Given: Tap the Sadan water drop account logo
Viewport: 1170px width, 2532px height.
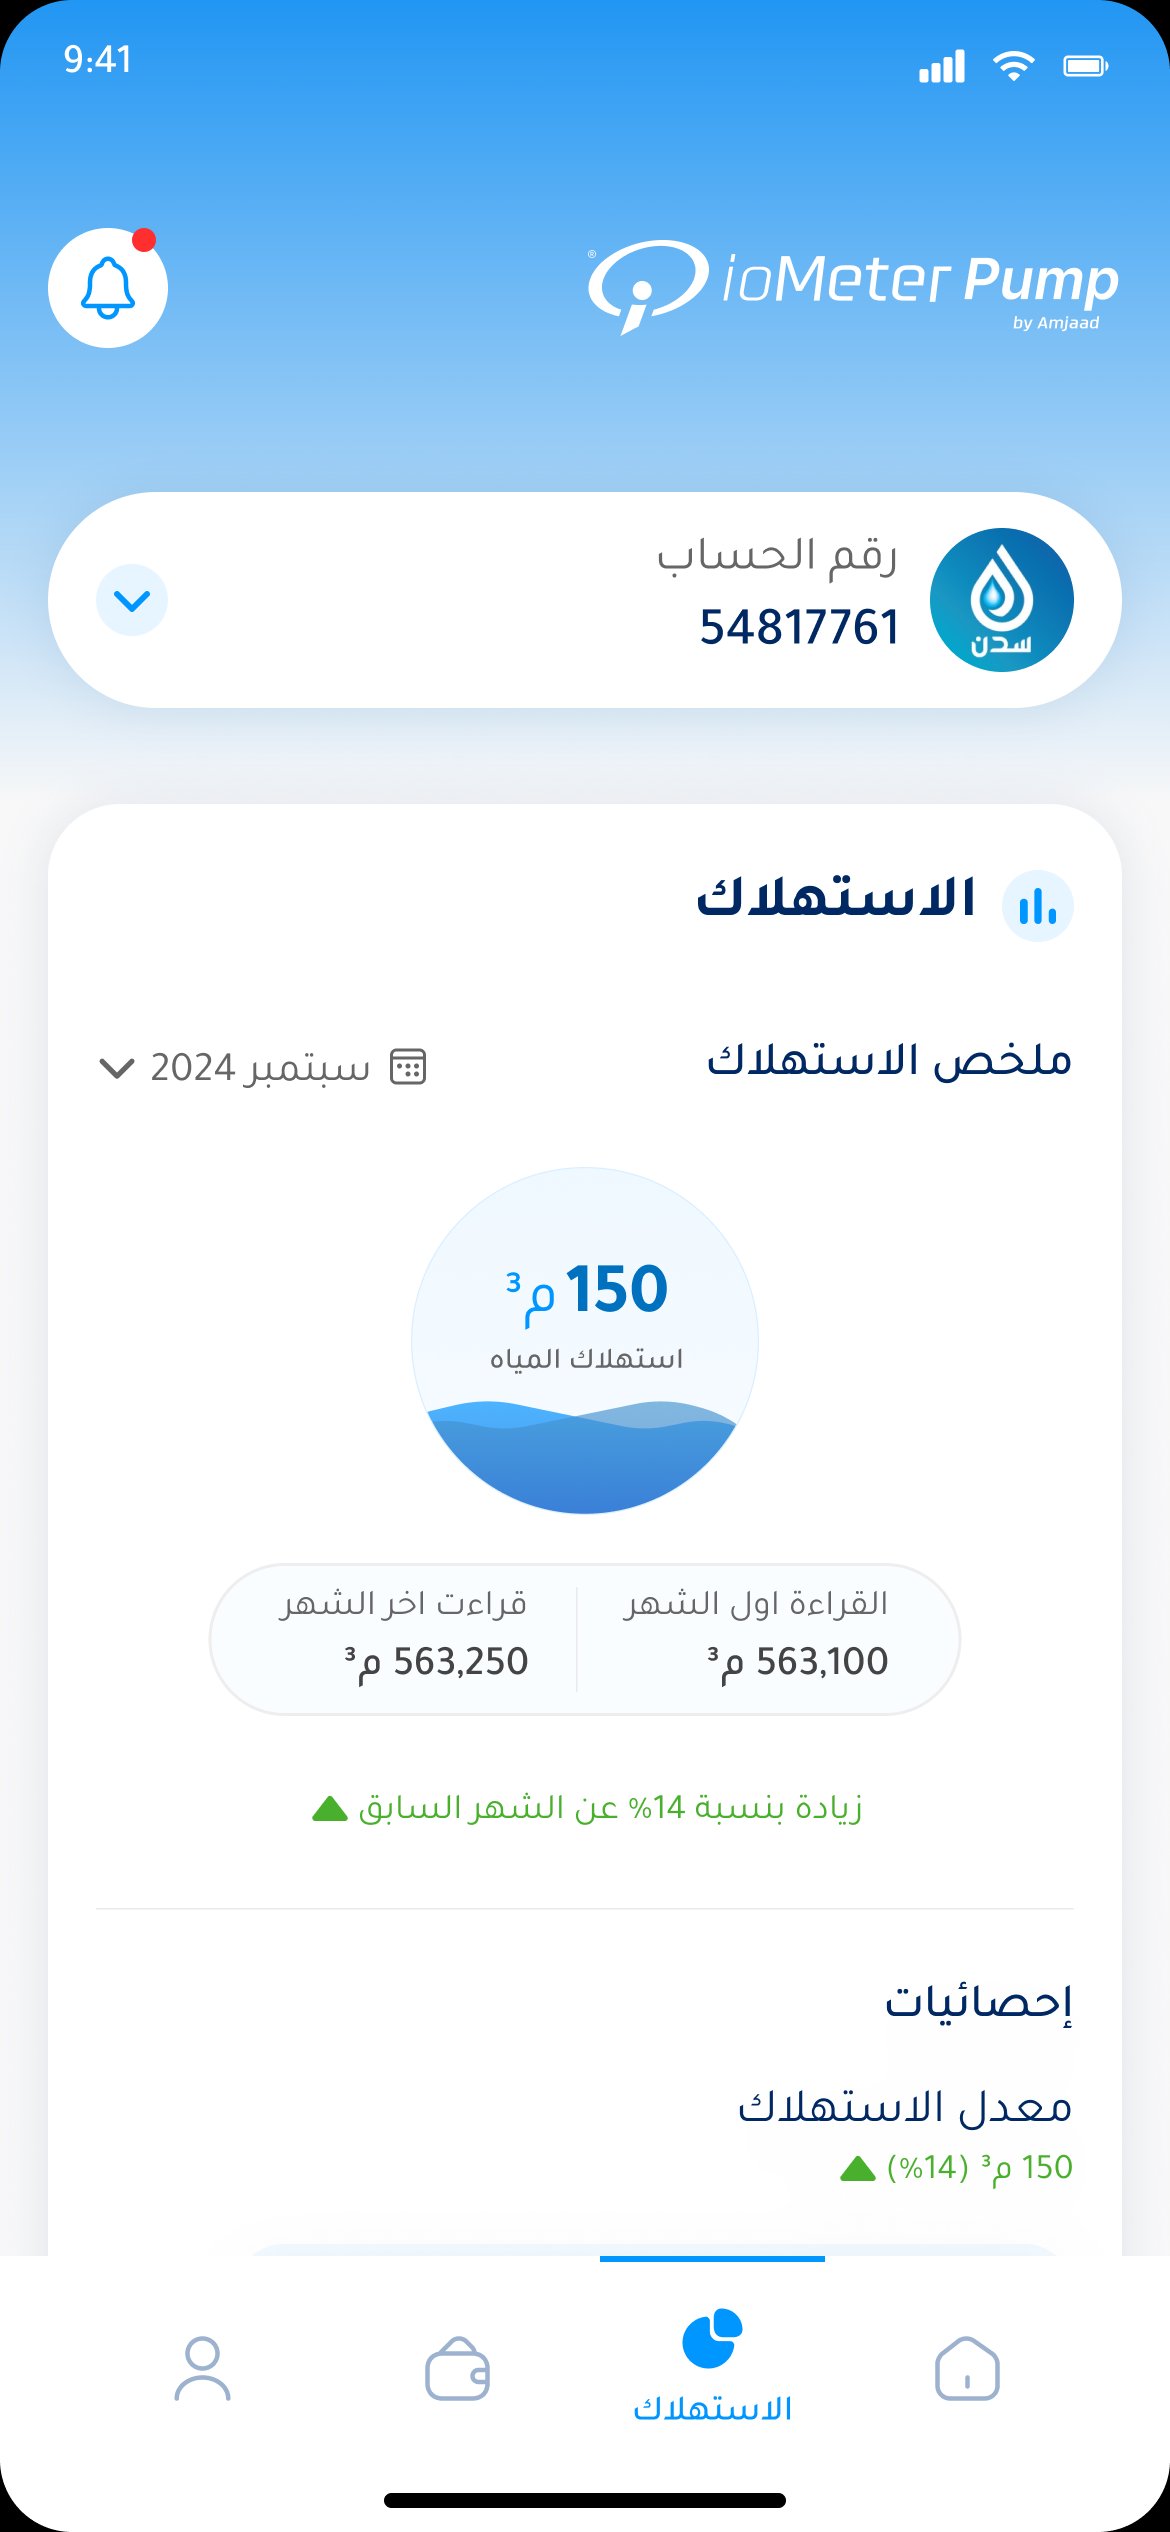Looking at the screenshot, I should (x=1002, y=600).
